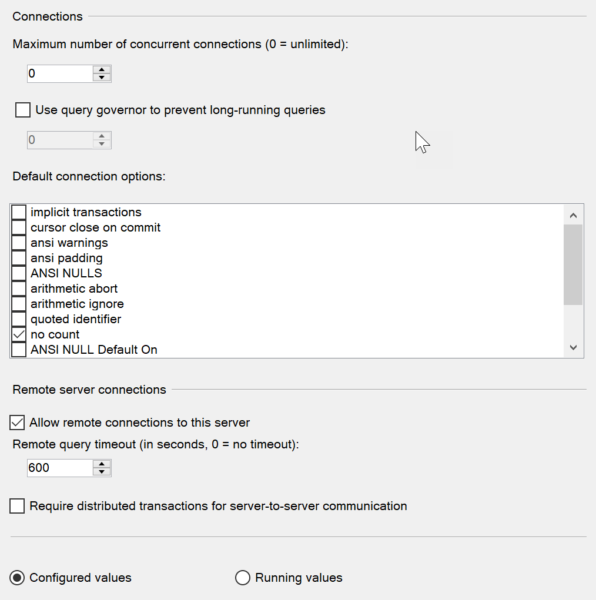Check the arithmetic abort option
The image size is (596, 600).
click(19, 289)
